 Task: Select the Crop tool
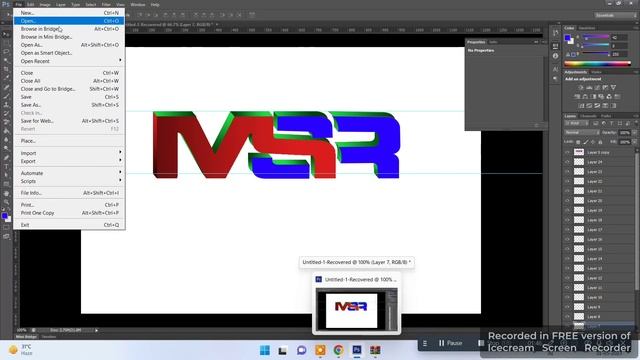[x=6, y=69]
